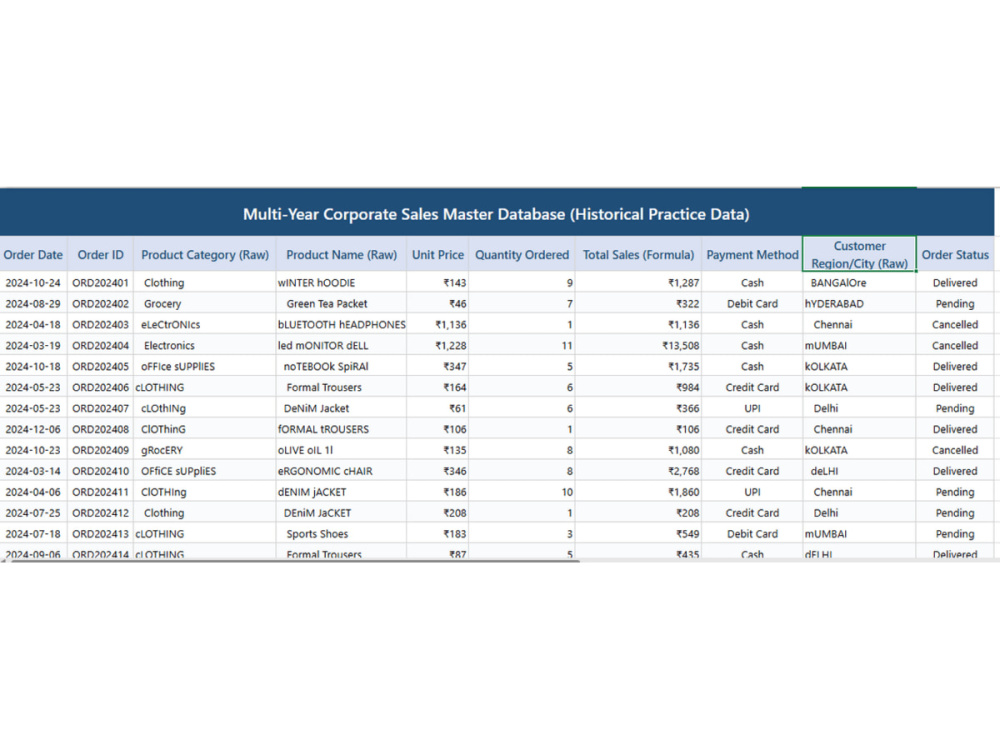Click the date cell 2024-10-24
This screenshot has height=750, width=1000.
[33, 283]
